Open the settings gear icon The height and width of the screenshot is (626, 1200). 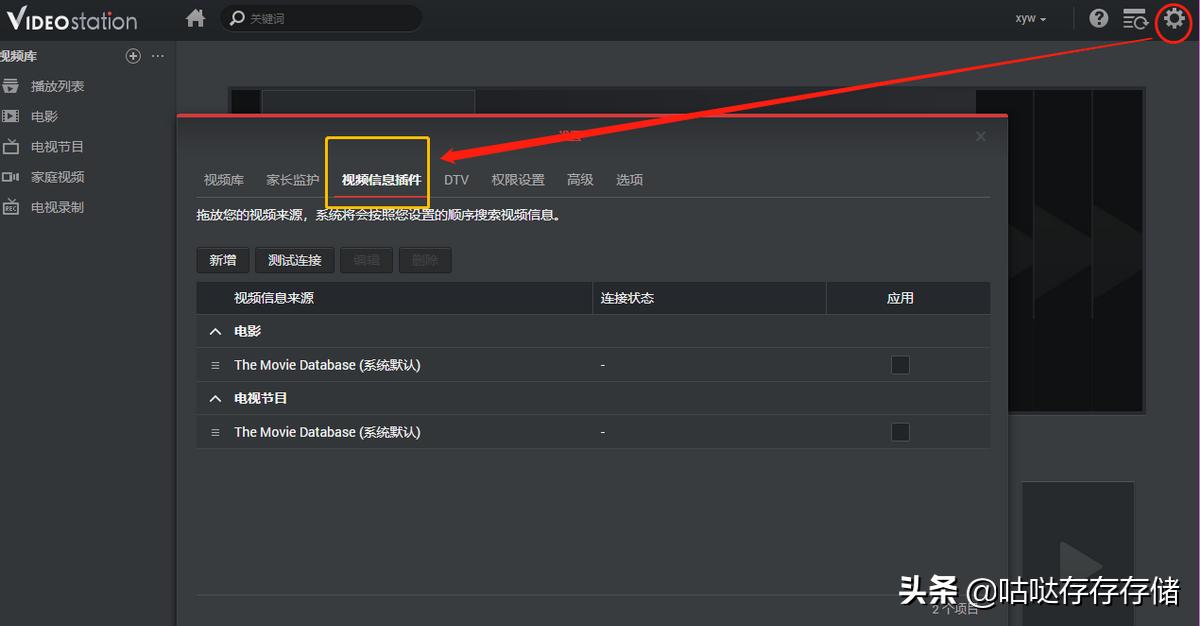1173,20
